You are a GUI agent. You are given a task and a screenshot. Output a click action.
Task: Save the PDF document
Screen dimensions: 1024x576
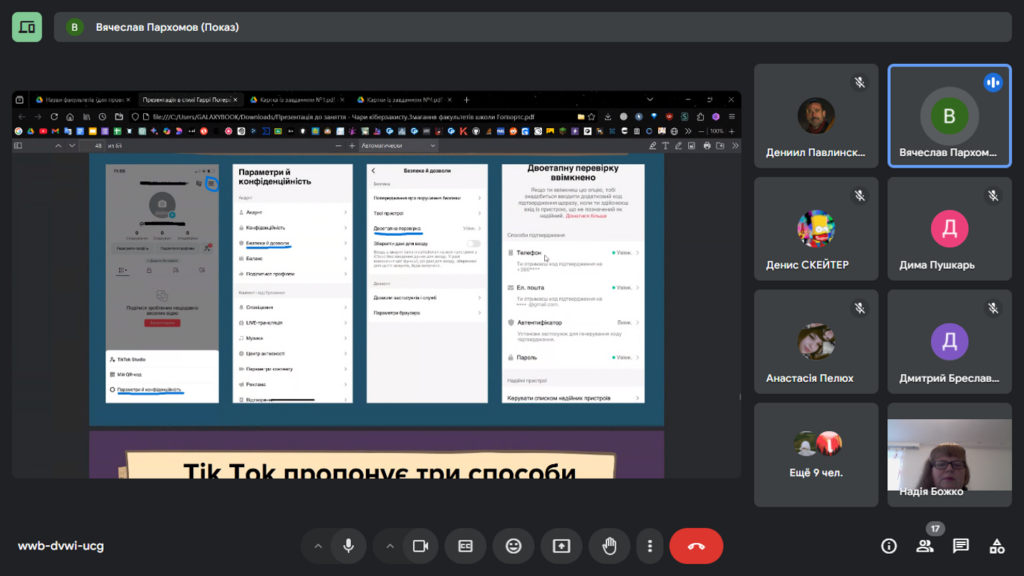tap(720, 146)
